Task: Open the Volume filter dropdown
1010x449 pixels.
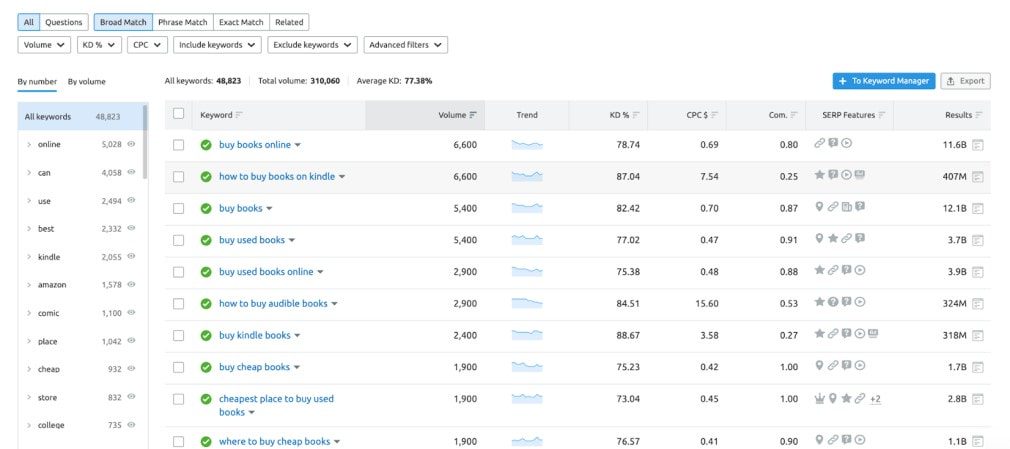Action: point(44,45)
